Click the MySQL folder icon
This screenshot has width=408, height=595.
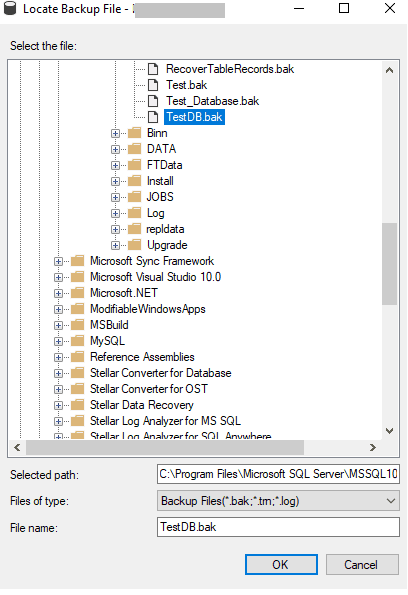[x=77, y=341]
